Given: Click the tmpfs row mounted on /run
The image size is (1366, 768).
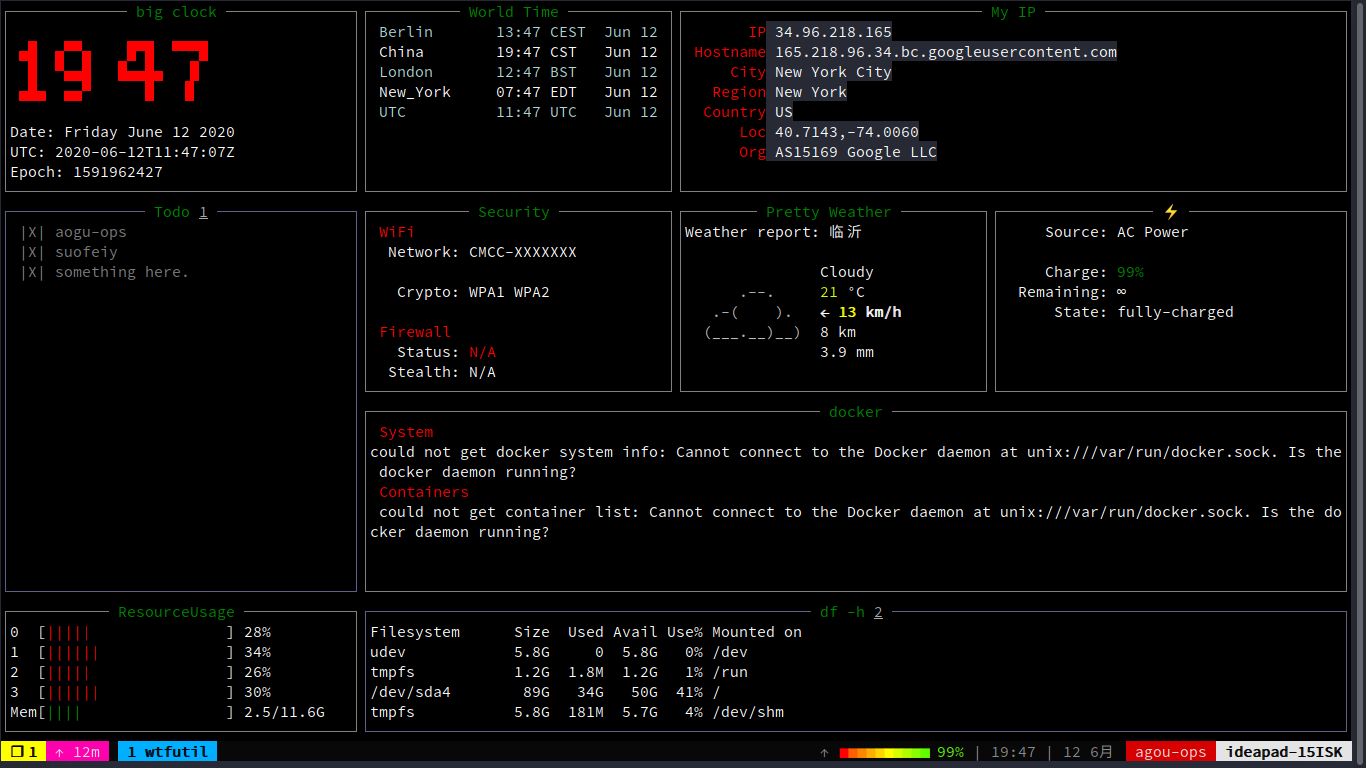Looking at the screenshot, I should click(559, 672).
